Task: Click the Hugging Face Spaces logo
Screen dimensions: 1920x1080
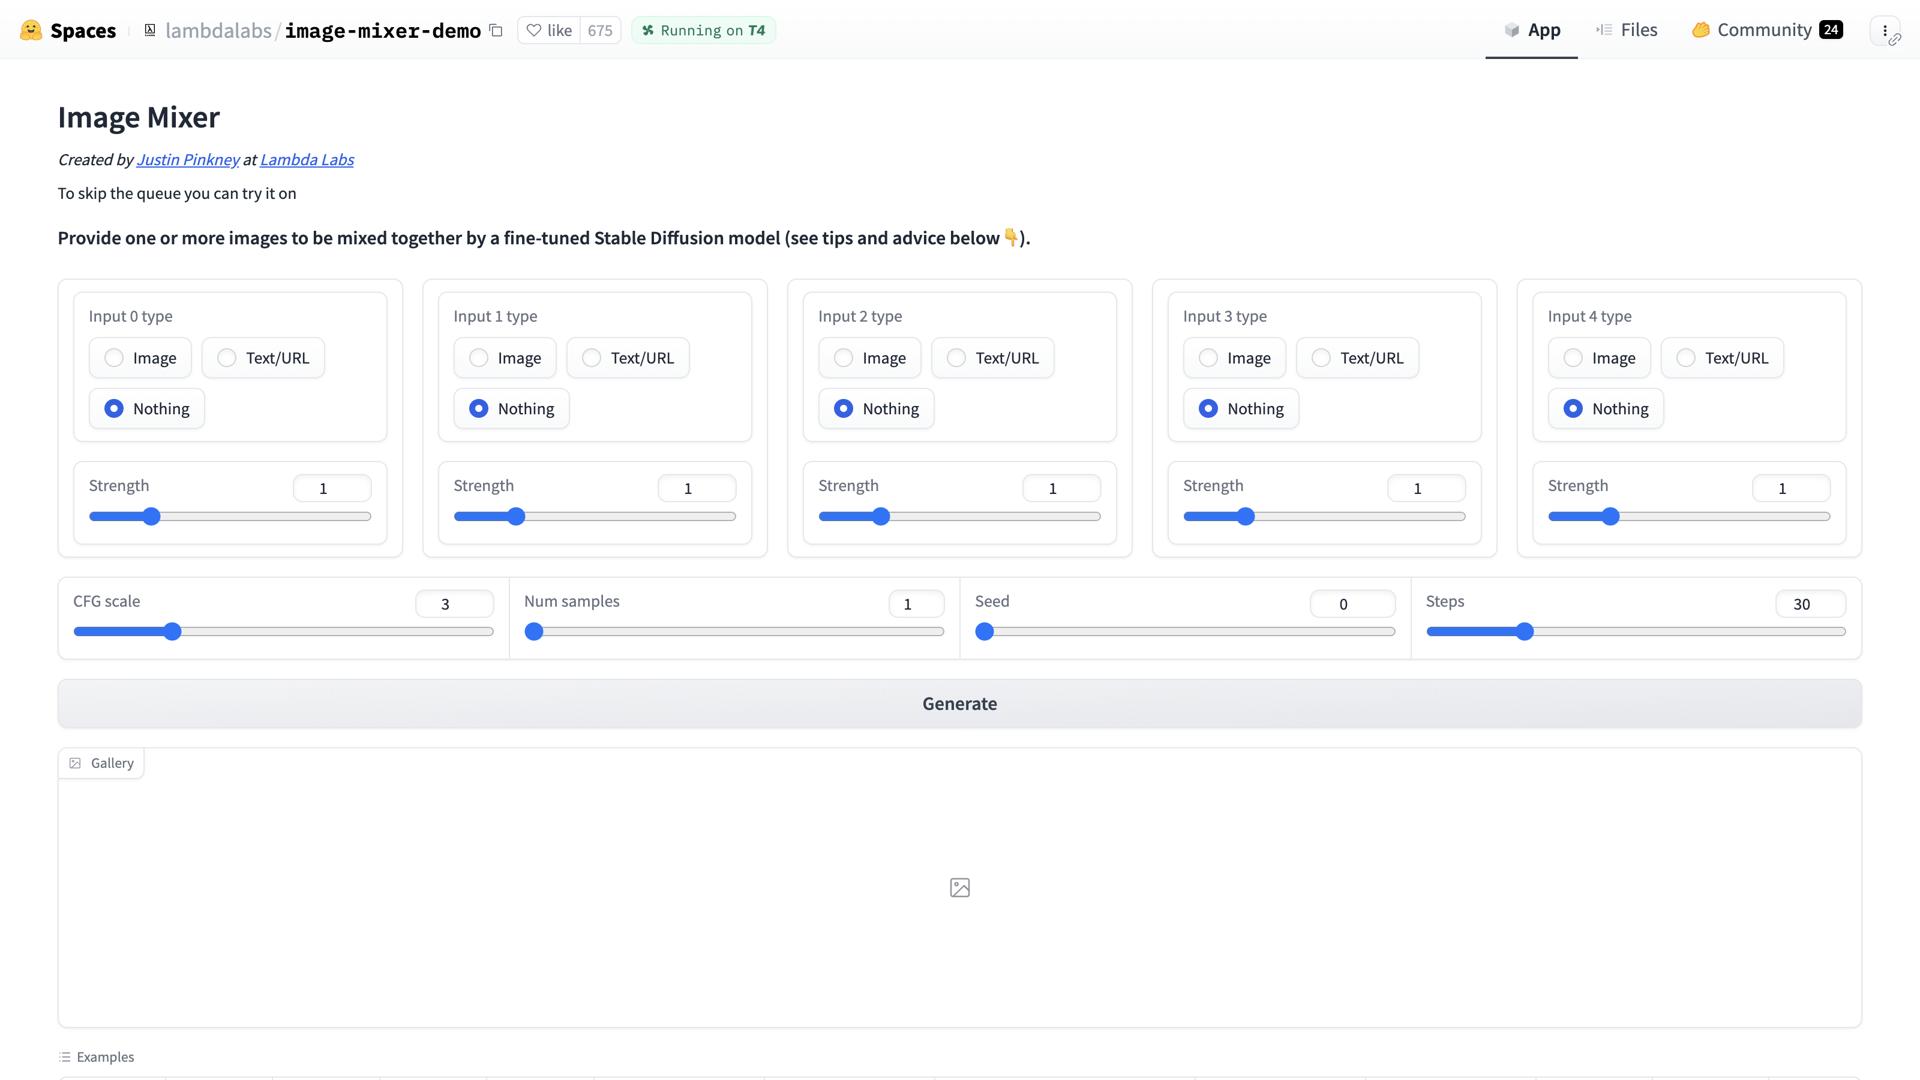Action: [x=31, y=30]
